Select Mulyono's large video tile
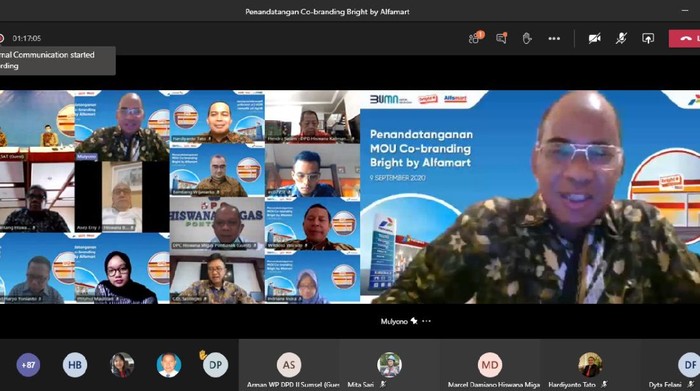The height and width of the screenshot is (391, 700). (530, 197)
